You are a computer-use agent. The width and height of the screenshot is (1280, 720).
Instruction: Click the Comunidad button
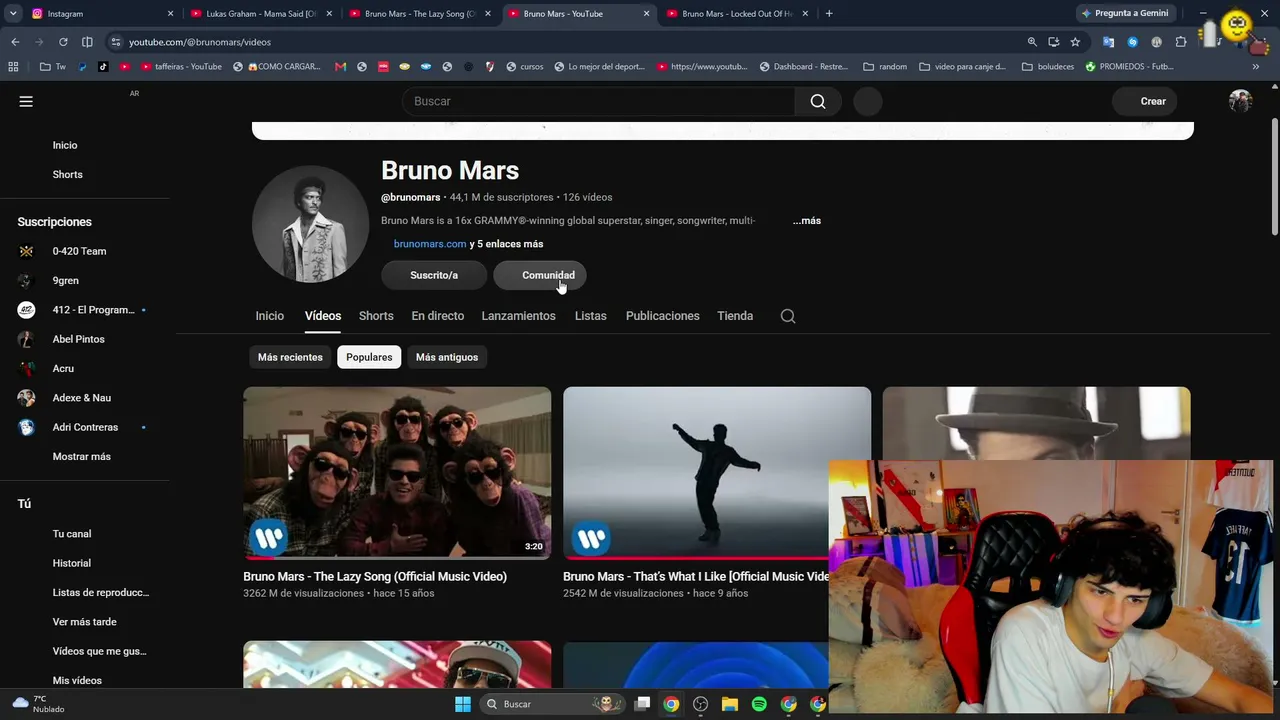(x=540, y=275)
